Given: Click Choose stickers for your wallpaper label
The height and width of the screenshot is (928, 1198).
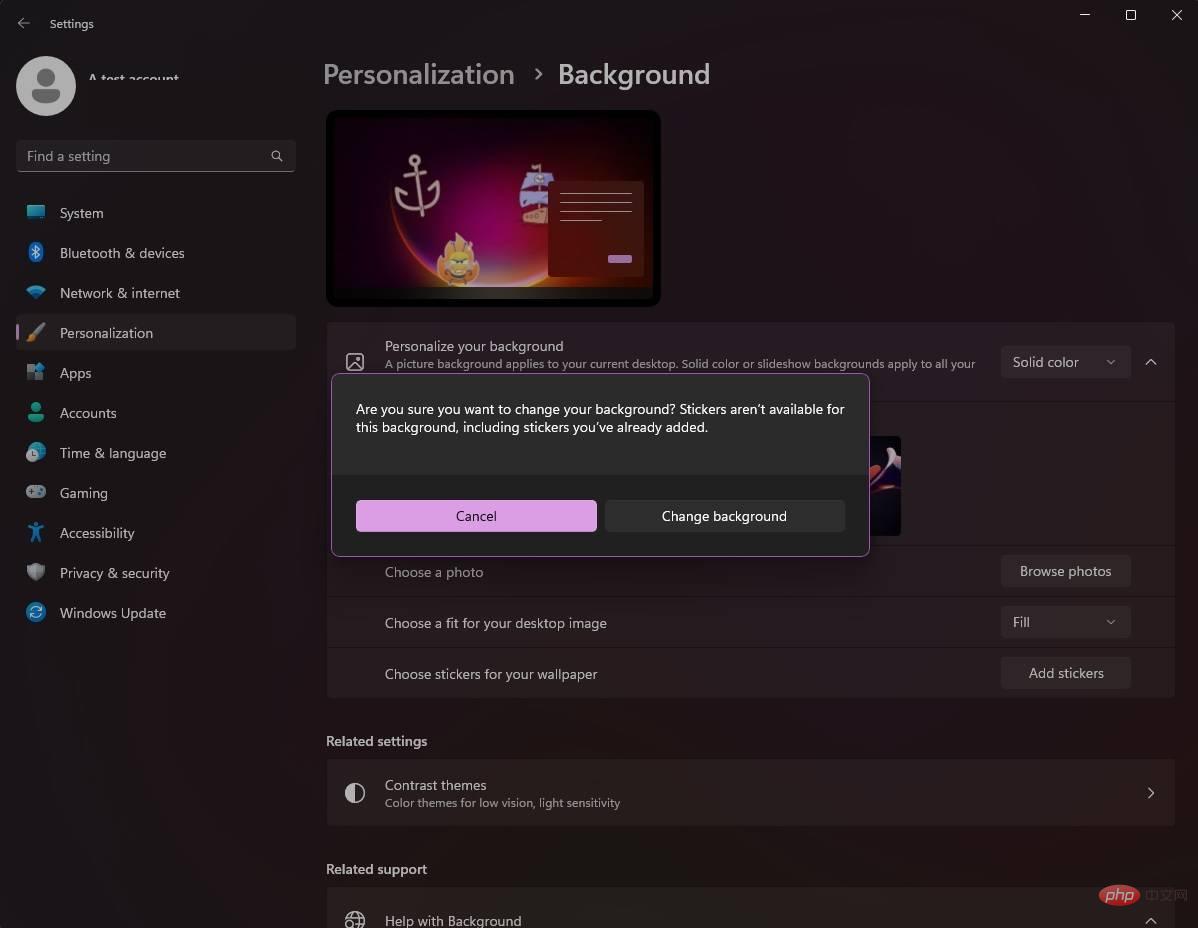Looking at the screenshot, I should (x=491, y=674).
